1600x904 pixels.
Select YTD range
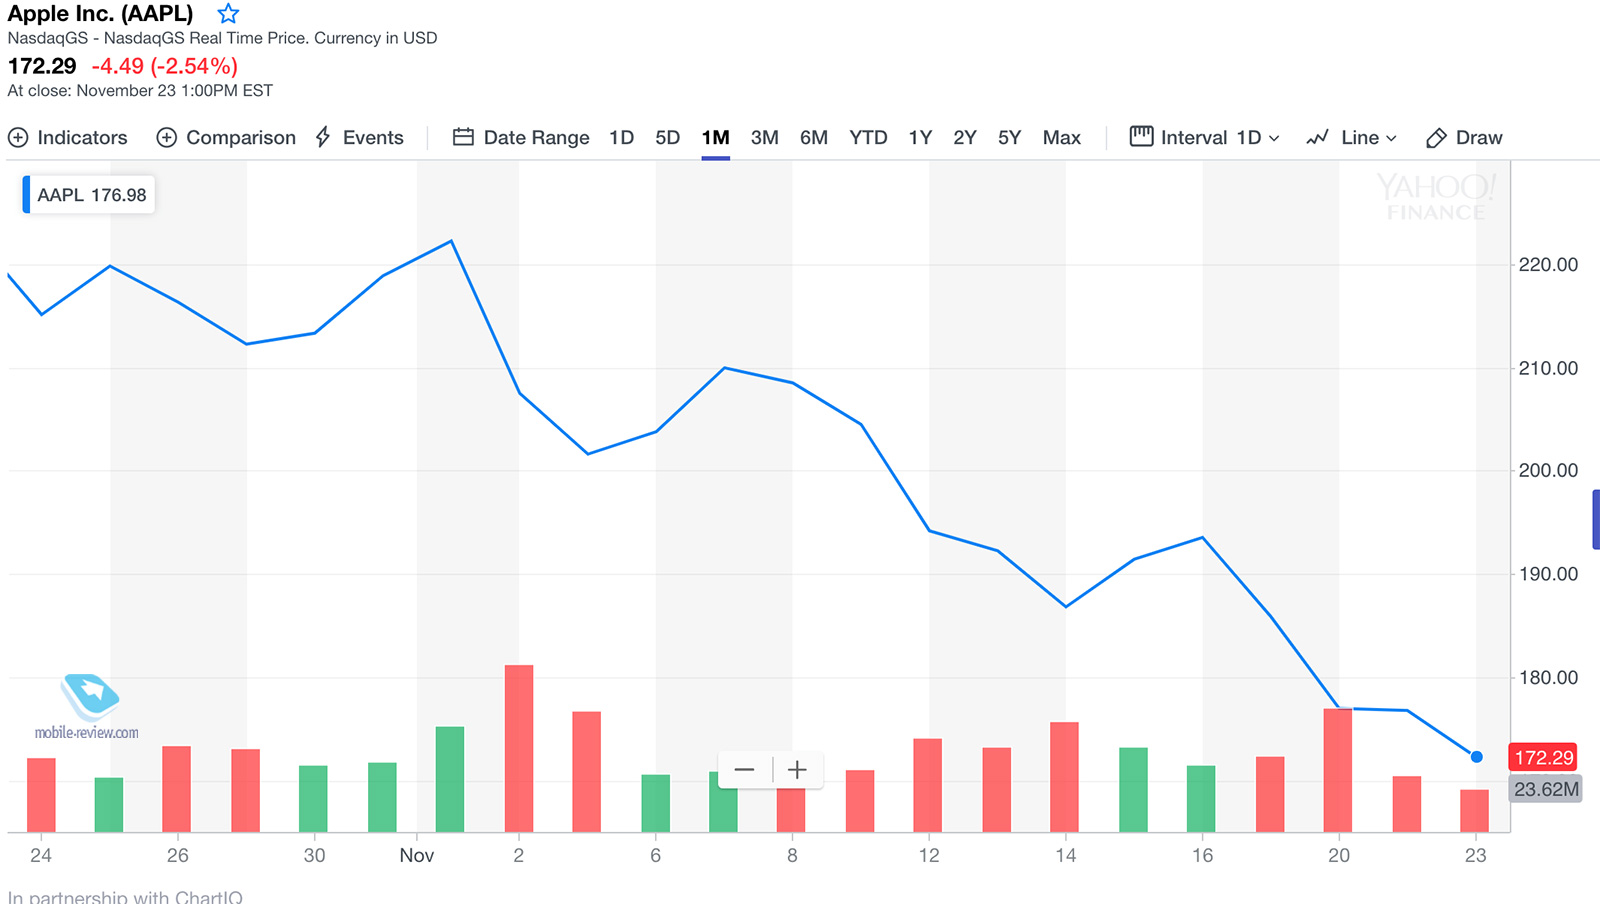[868, 138]
